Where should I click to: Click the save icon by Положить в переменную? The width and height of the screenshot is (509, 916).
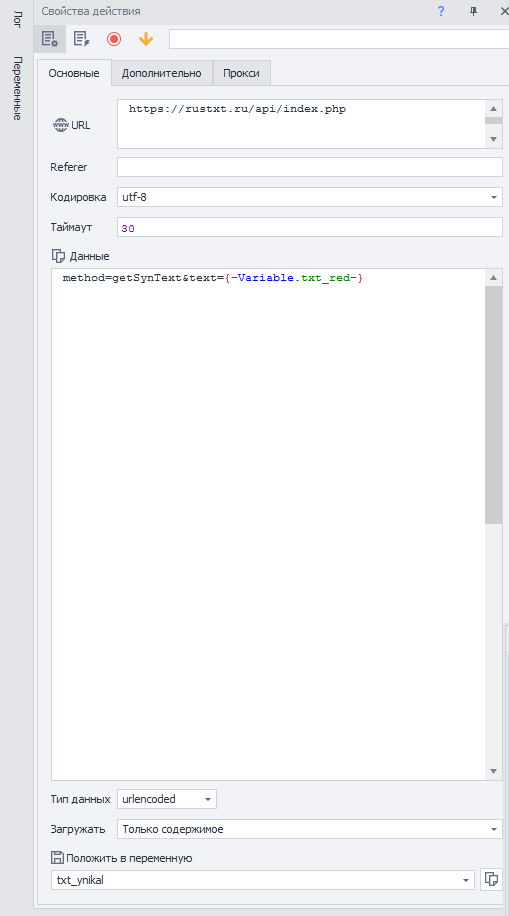[57, 858]
